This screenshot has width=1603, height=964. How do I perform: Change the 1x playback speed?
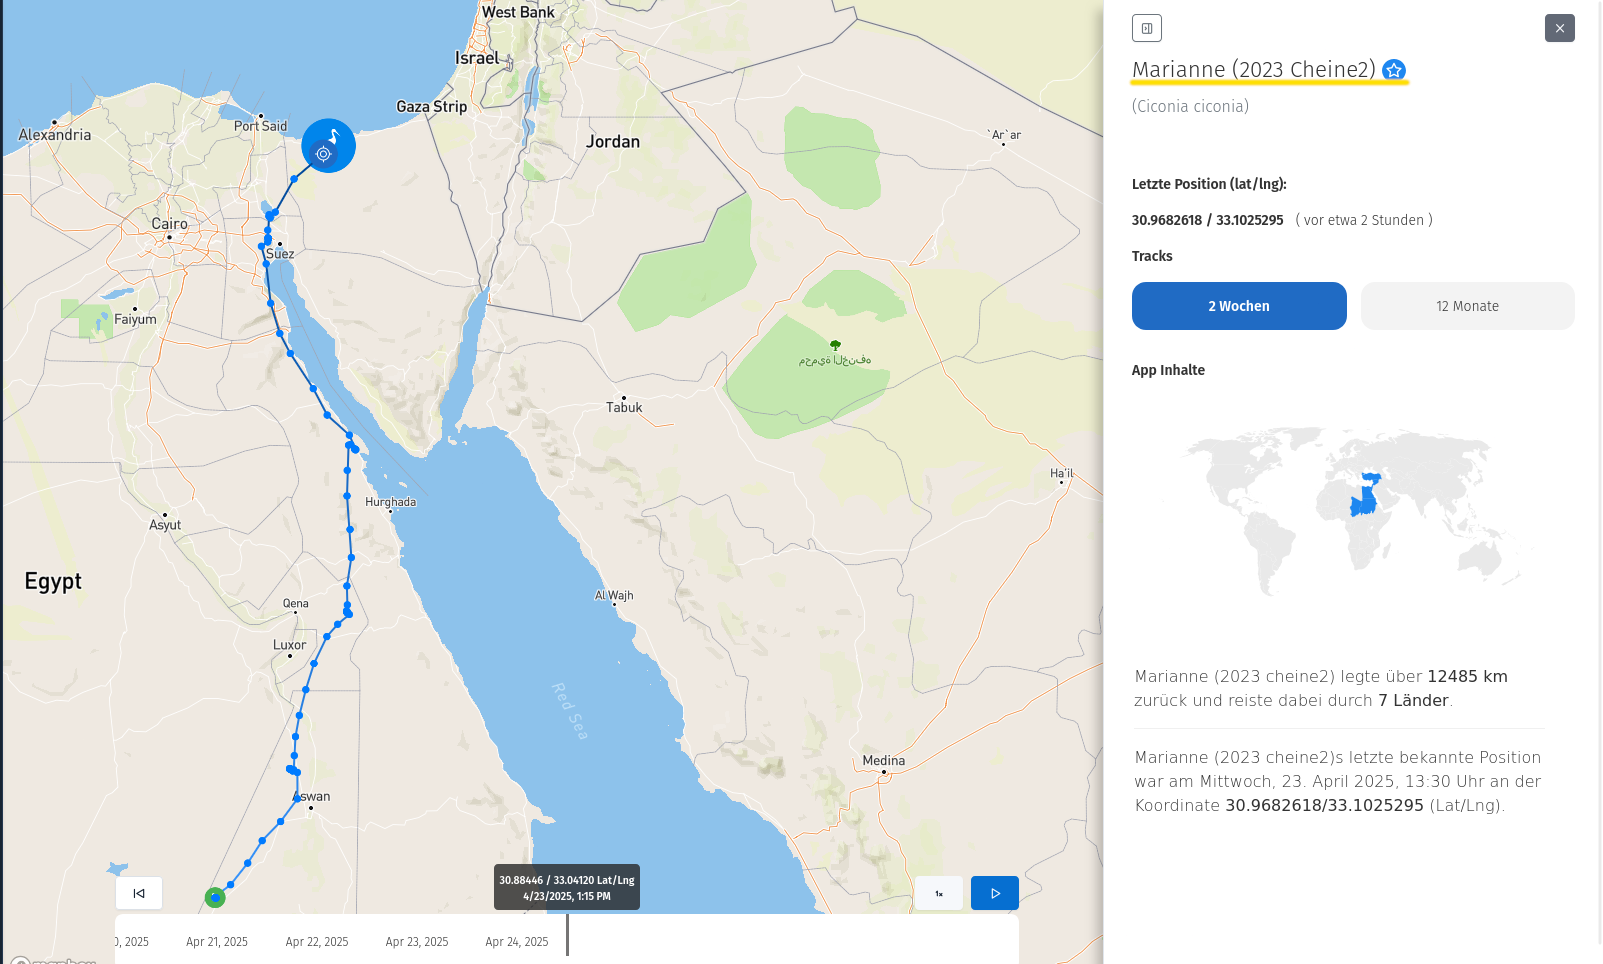(938, 893)
